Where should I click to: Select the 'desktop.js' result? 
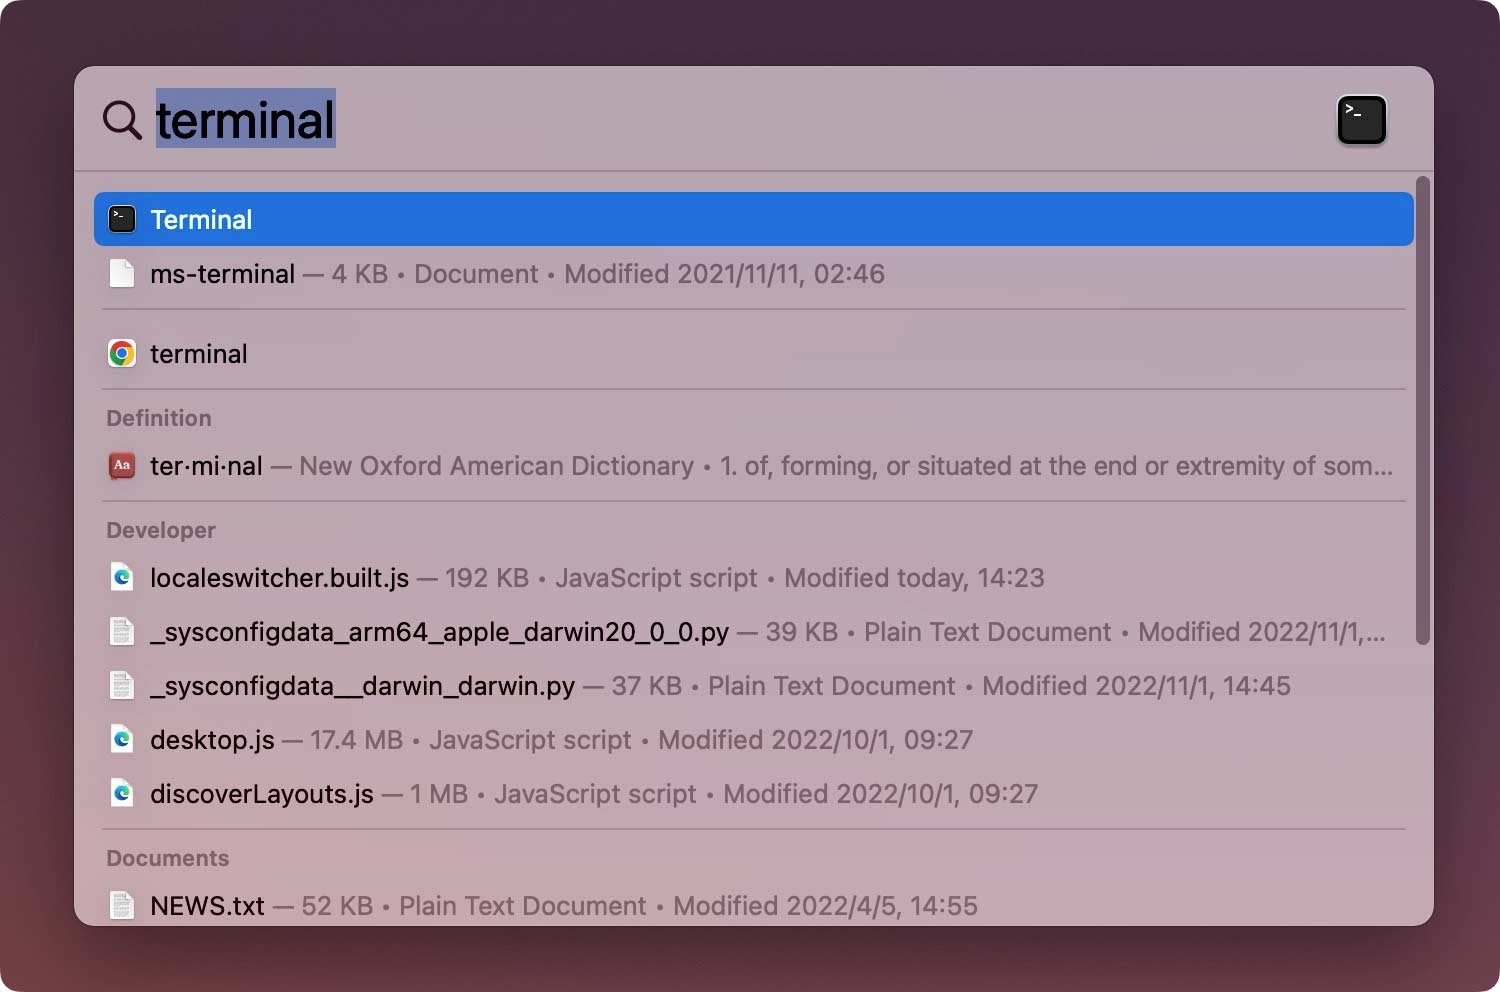pyautogui.click(x=754, y=739)
